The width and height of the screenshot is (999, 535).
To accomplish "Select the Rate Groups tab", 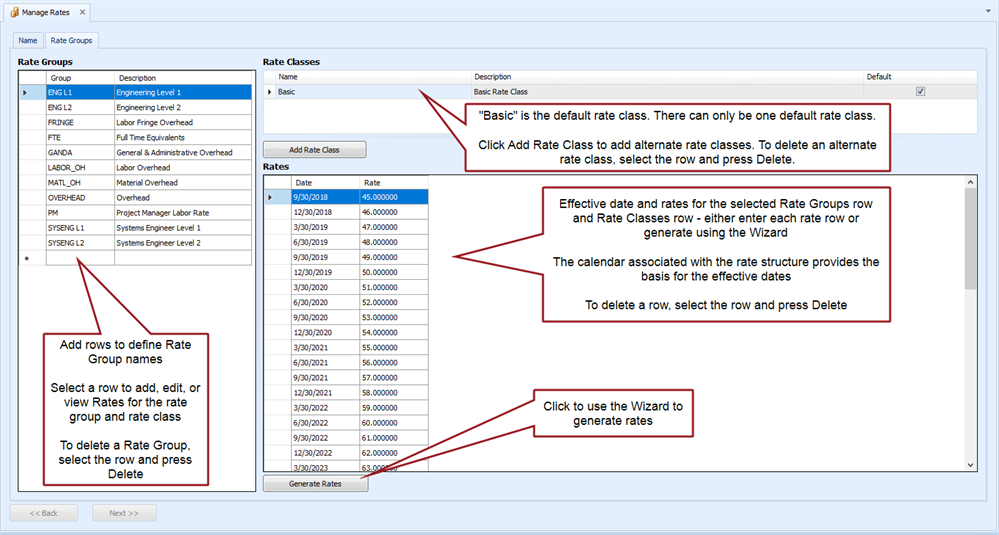I will pos(71,40).
